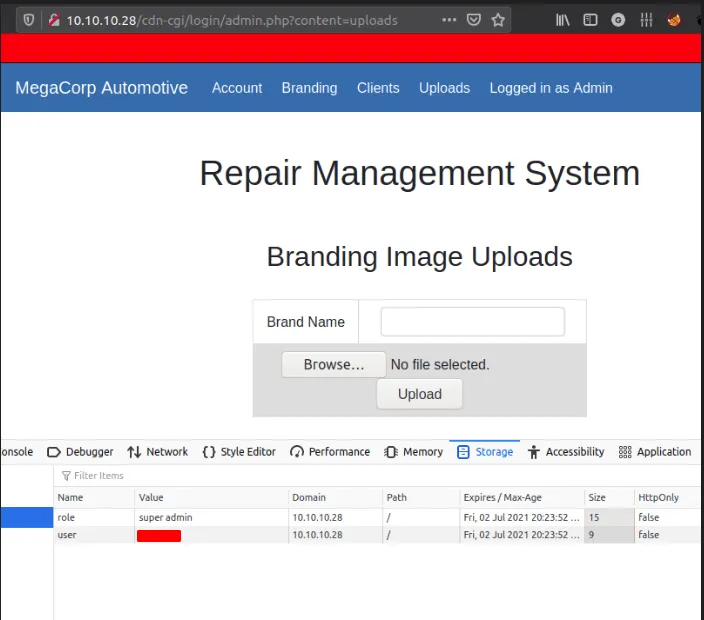Switch to the Accessibility devtools tab
Screen dimensions: 704x620
click(x=566, y=452)
